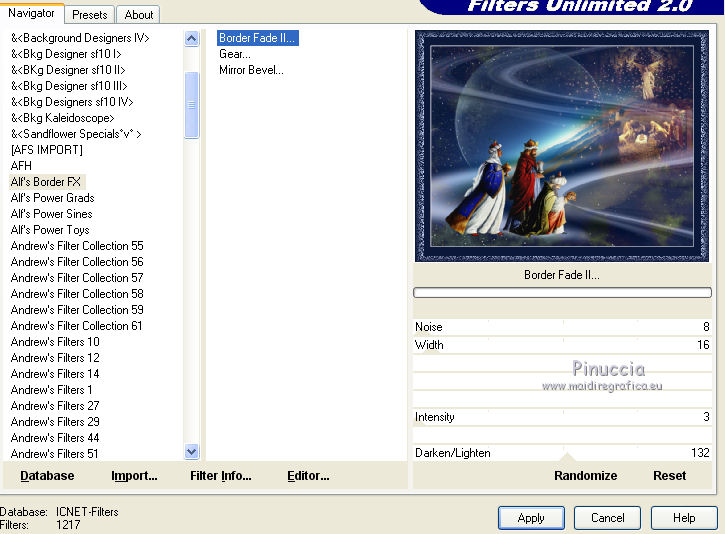This screenshot has height=534, width=725.
Task: Pick Andrew's Filters 1
Action: pyautogui.click(x=51, y=390)
